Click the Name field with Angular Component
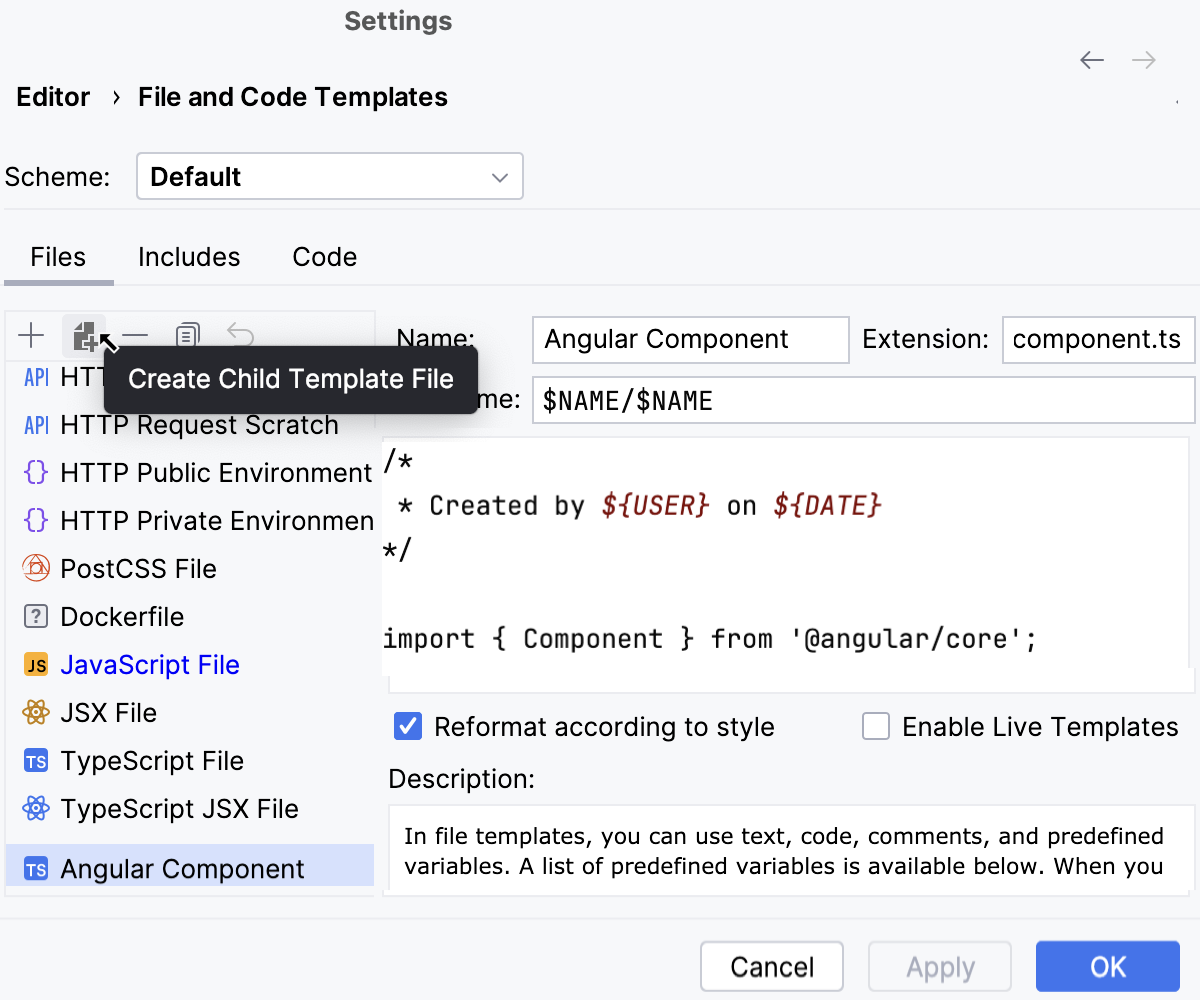Screen dimensions: 1200x1000 690,340
